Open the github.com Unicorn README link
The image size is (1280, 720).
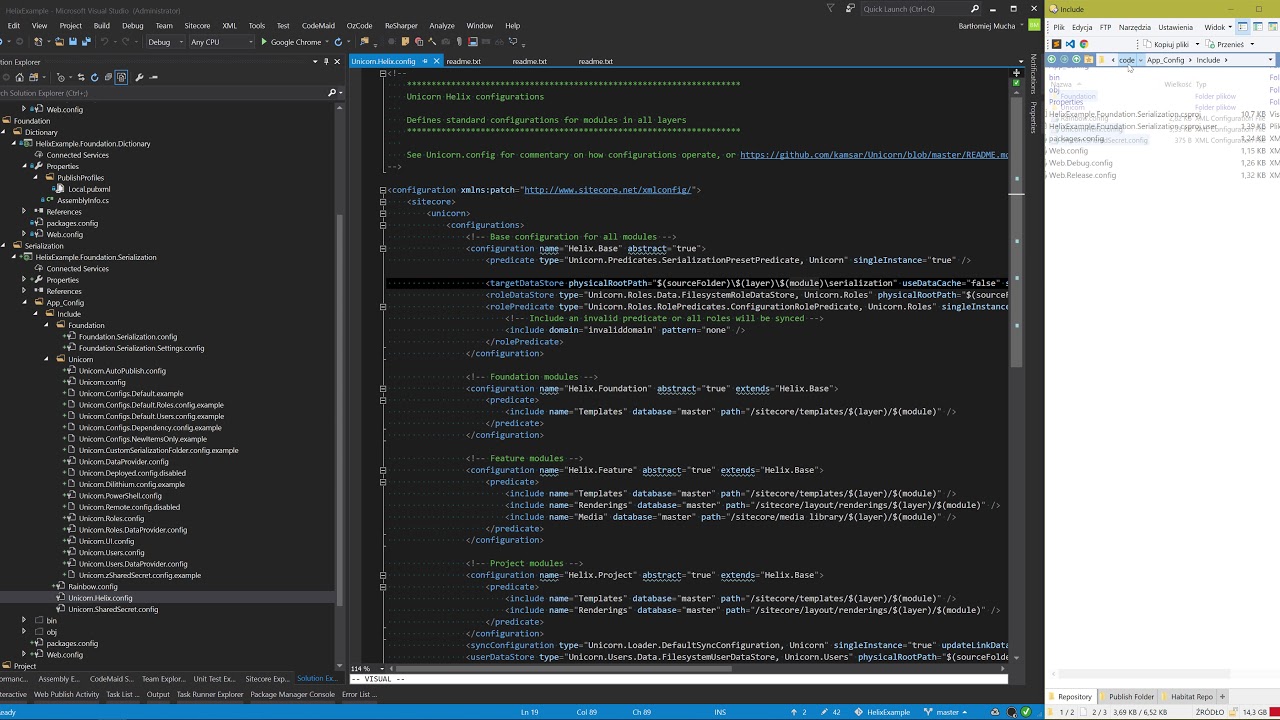[x=874, y=155]
